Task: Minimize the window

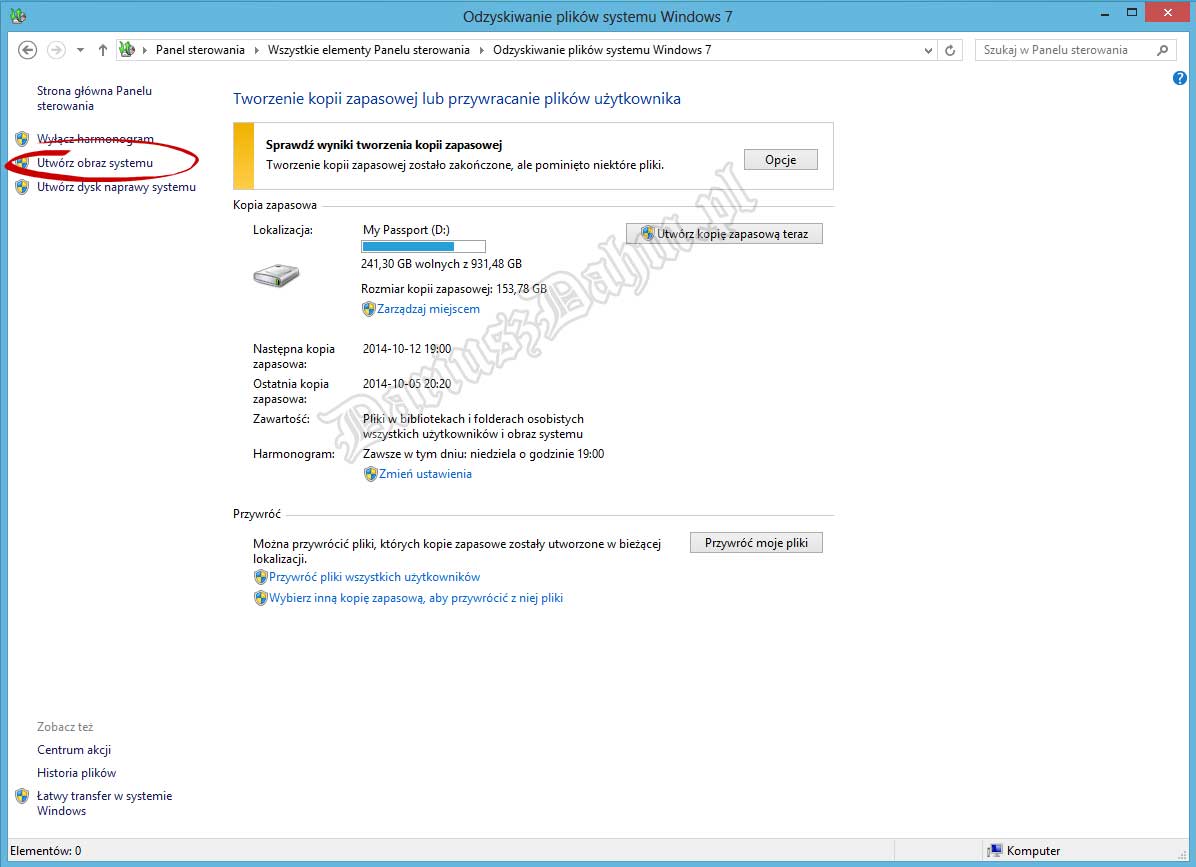Action: 1105,13
